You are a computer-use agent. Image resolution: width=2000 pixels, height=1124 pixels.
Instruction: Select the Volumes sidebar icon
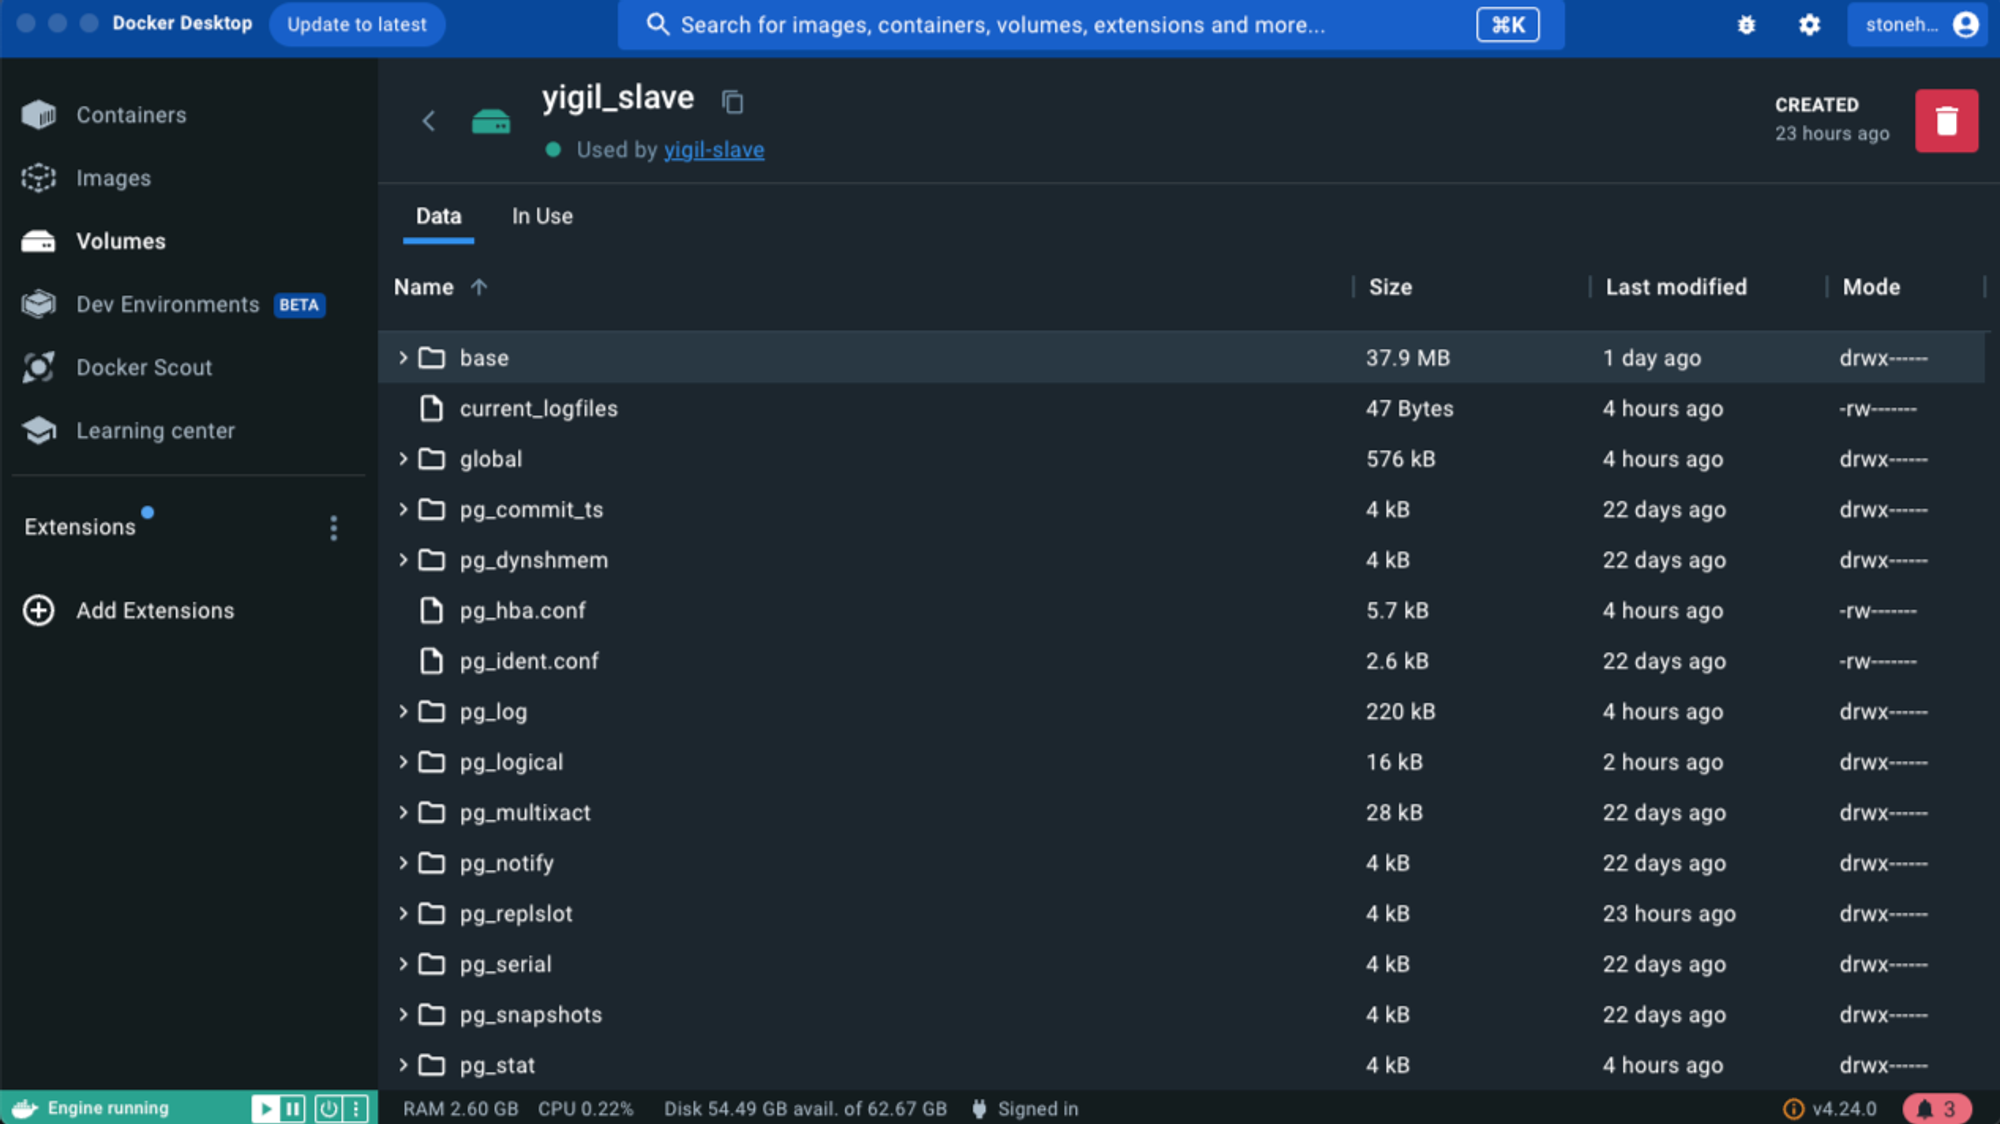[x=39, y=241]
